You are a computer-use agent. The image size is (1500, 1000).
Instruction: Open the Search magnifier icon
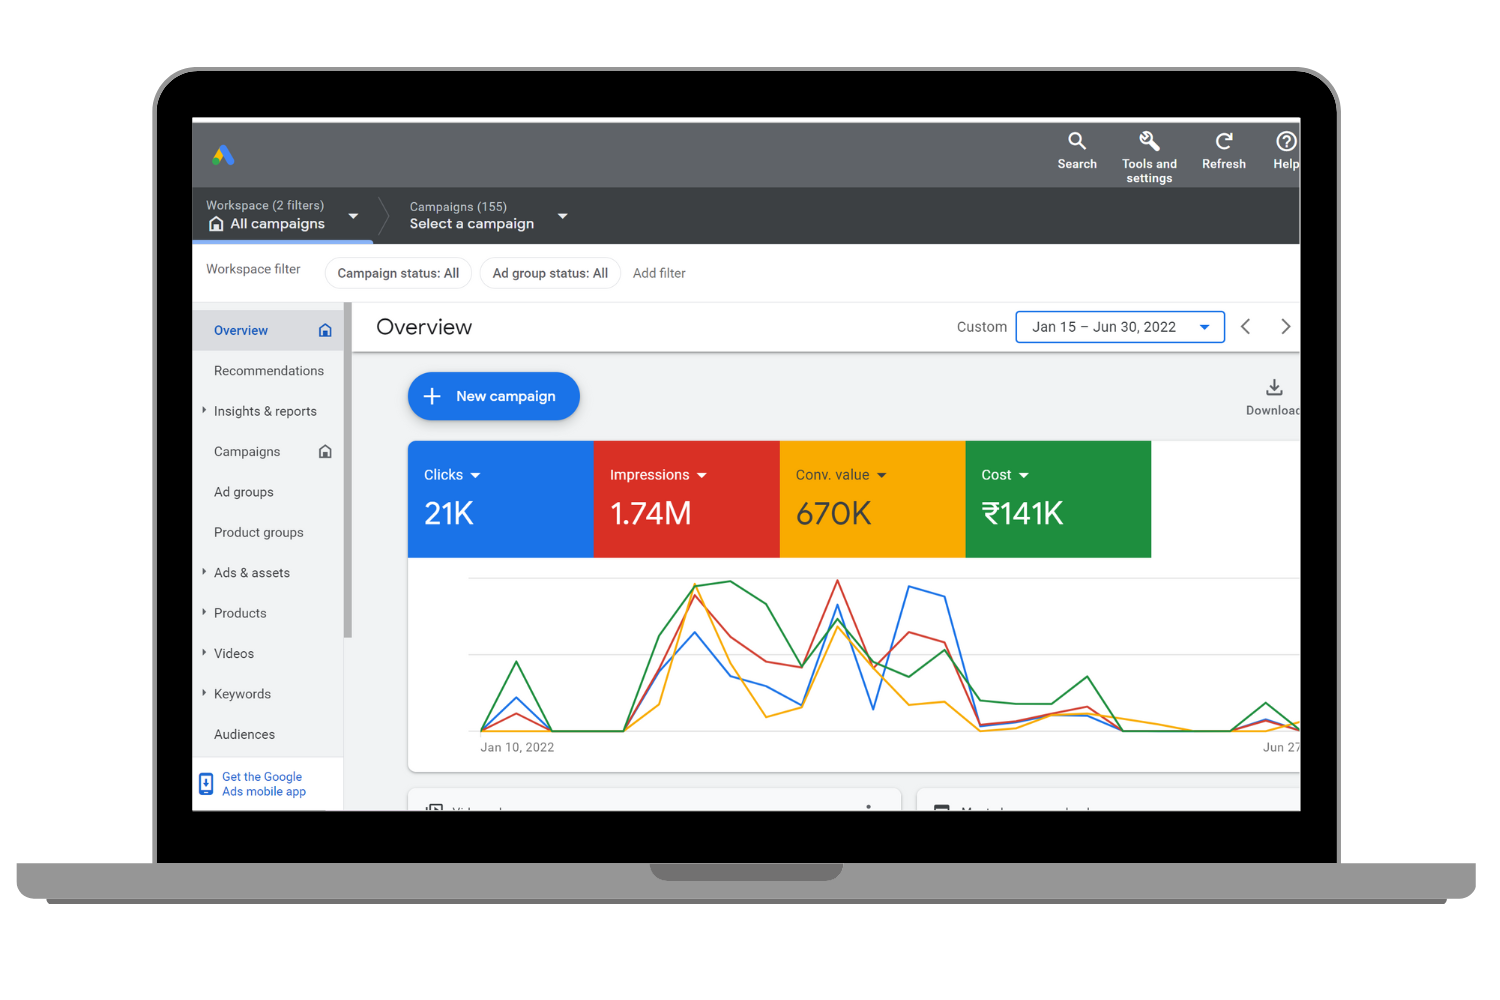(x=1077, y=141)
